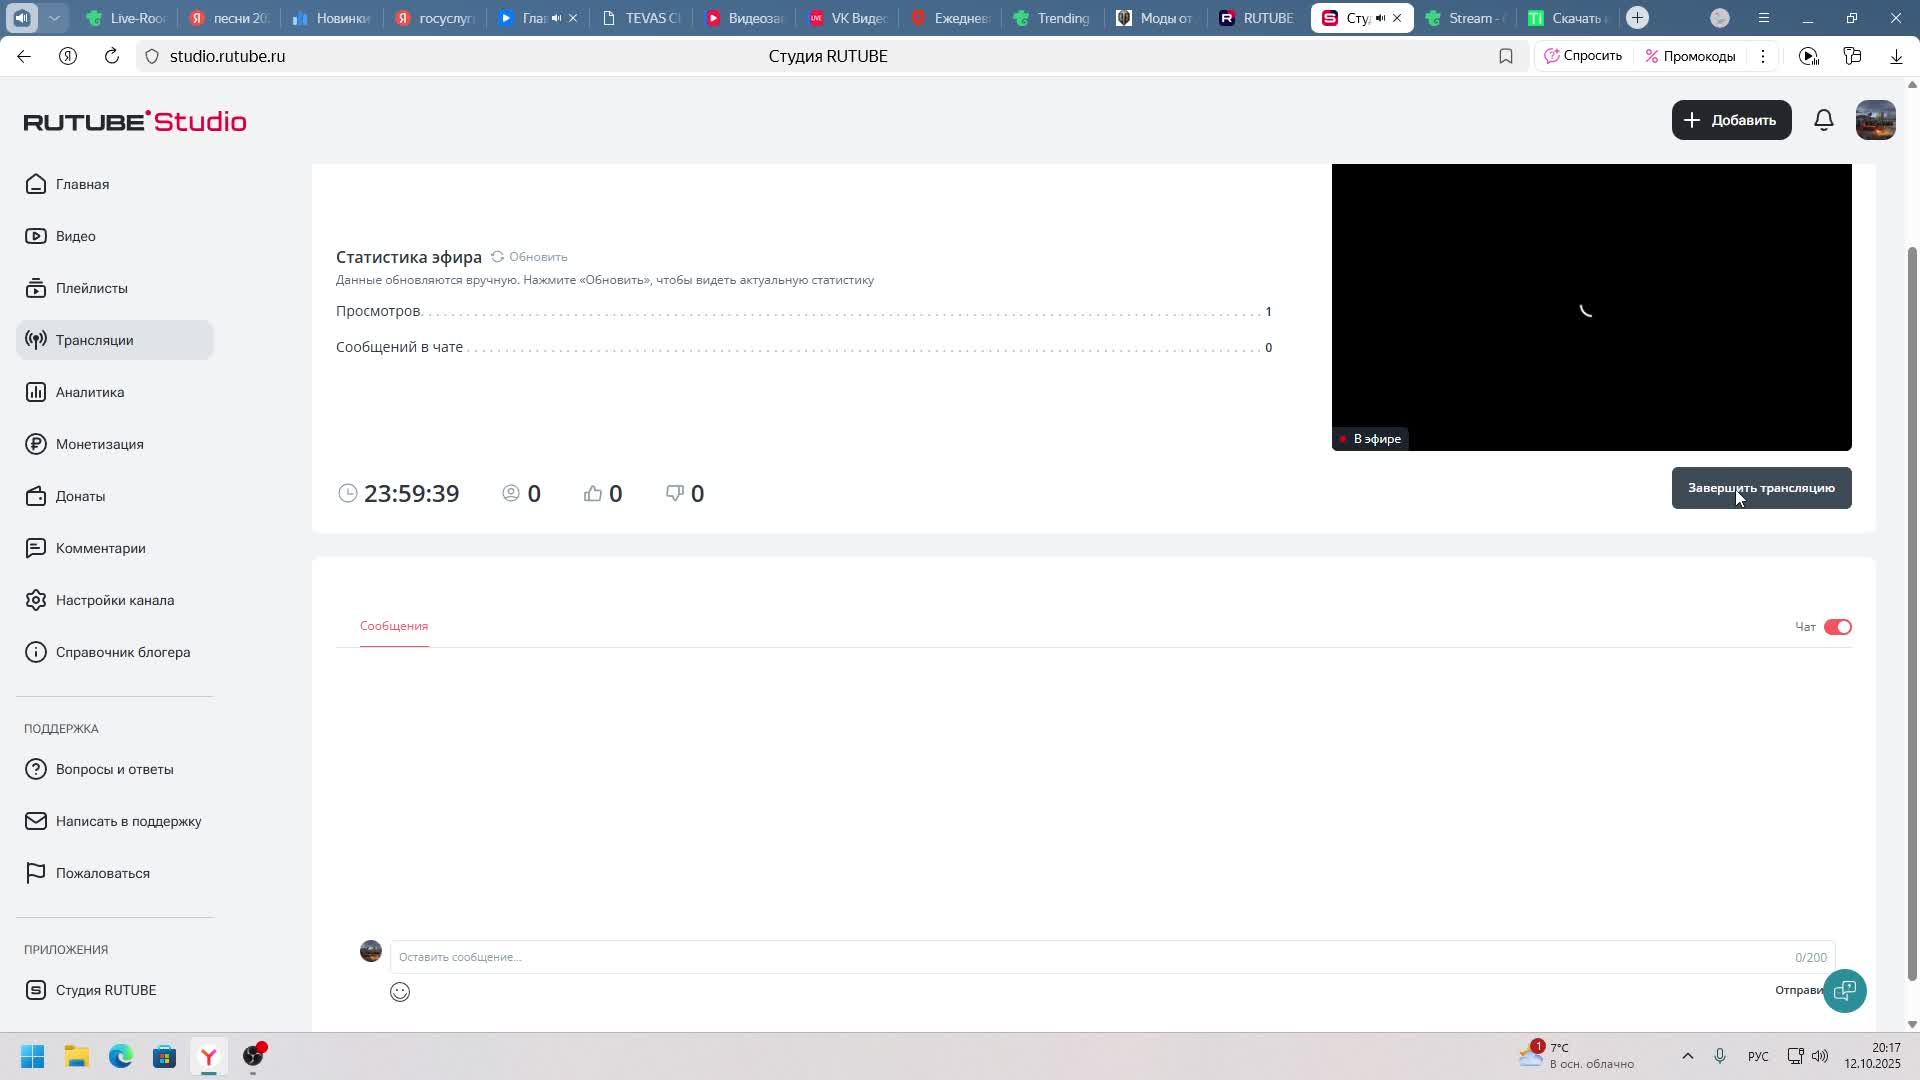
Task: Expand the tab list dropdown arrow
Action: pos(56,18)
